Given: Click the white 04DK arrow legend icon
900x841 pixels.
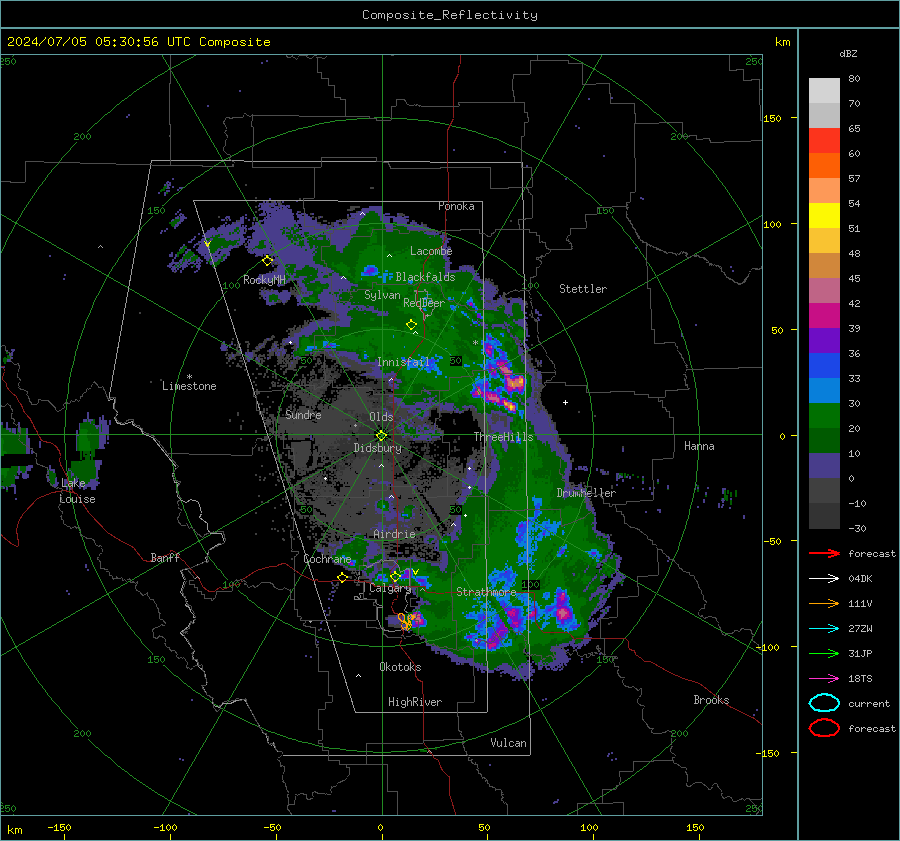Looking at the screenshot, I should click(x=824, y=578).
